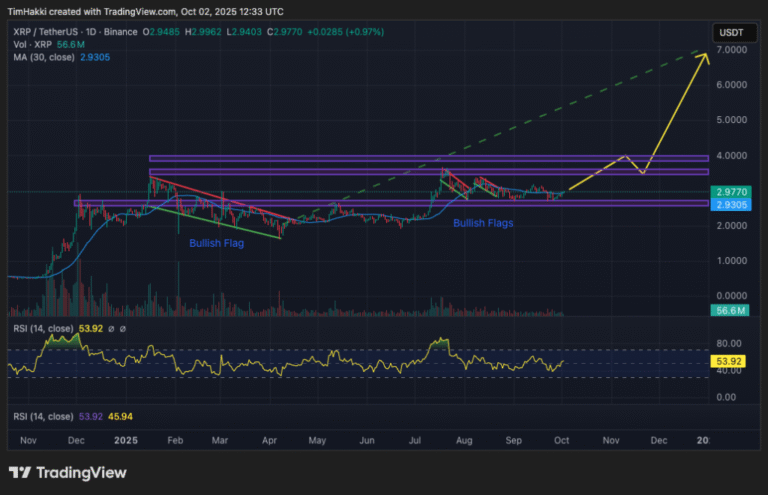Select the top purple resistance zone rectangle
Viewport: 768px width, 495px height.
coord(428,158)
